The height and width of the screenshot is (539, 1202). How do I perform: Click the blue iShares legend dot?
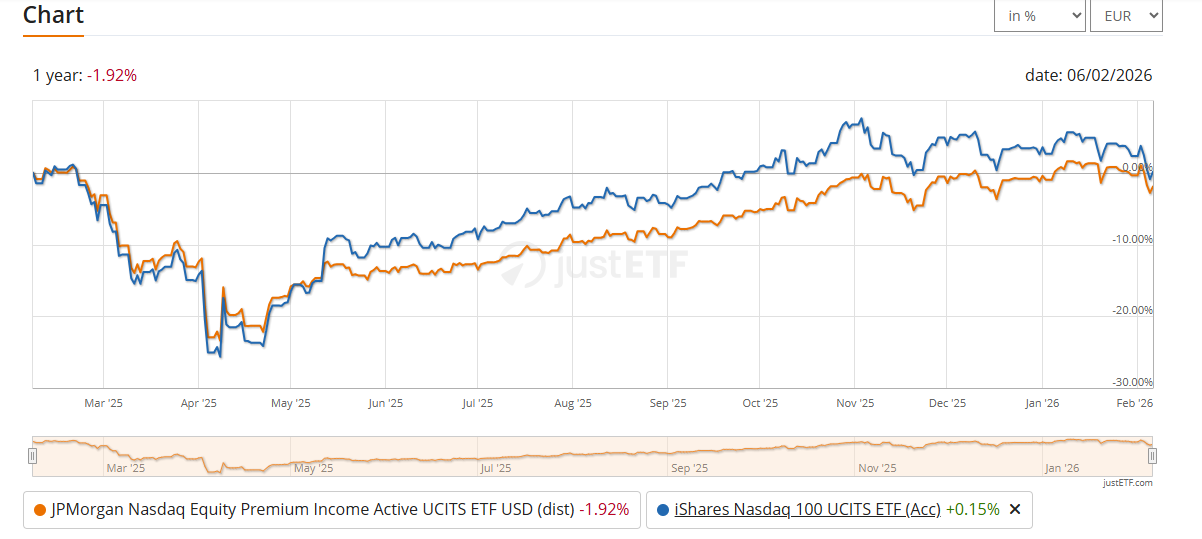[663, 509]
